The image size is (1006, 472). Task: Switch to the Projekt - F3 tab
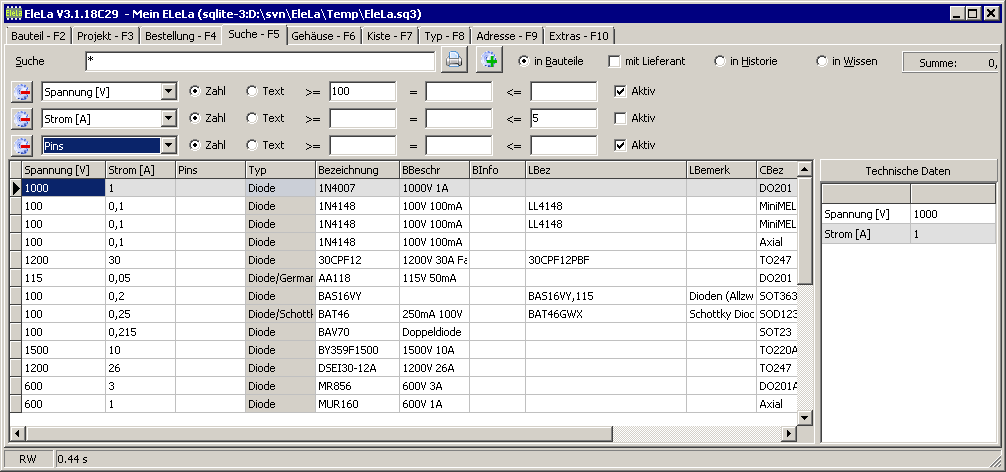click(x=105, y=37)
